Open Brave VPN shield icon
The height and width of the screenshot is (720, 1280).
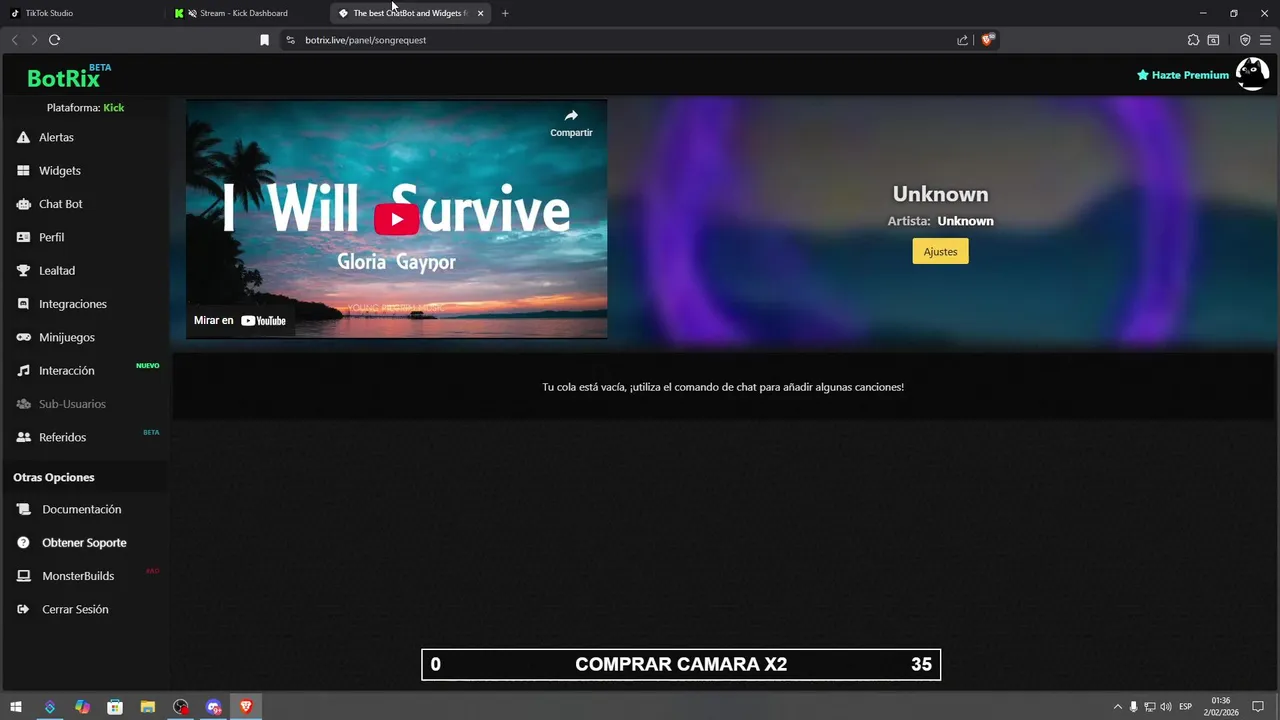pyautogui.click(x=1245, y=40)
